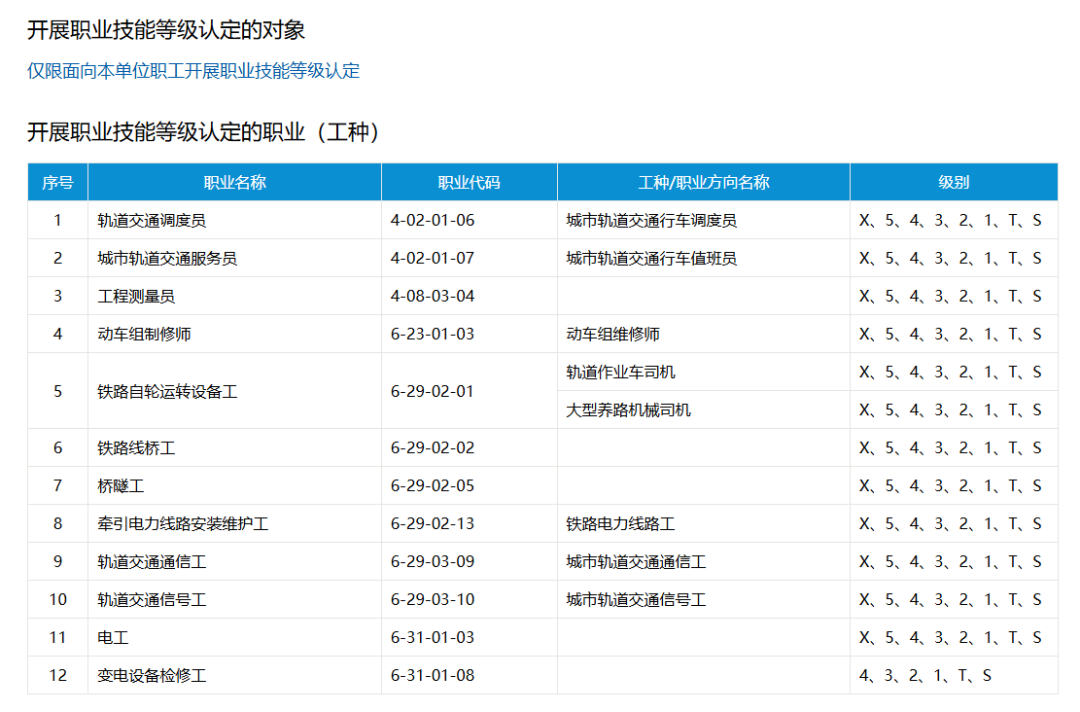Select the code 6-23-01-03
Viewport: 1080px width, 712px height.
click(x=433, y=334)
